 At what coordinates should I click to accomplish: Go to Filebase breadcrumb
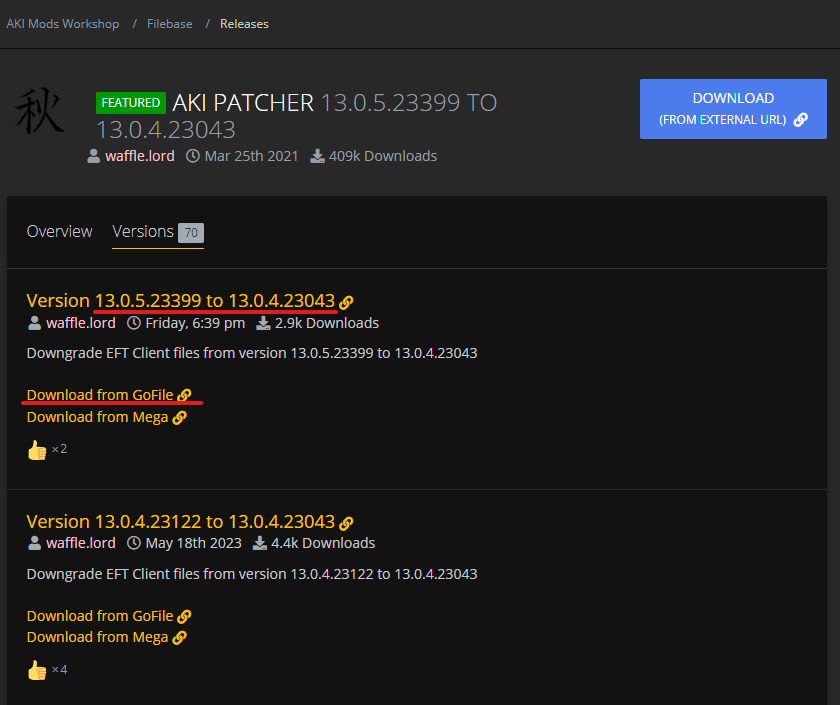(x=169, y=24)
